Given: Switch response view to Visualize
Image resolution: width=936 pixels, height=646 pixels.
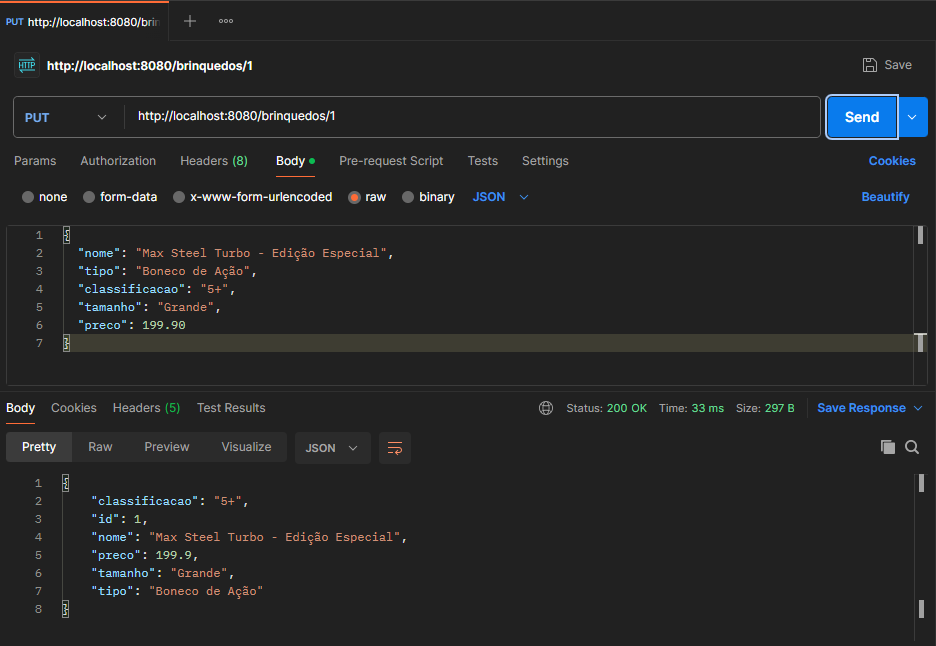Looking at the screenshot, I should [246, 447].
